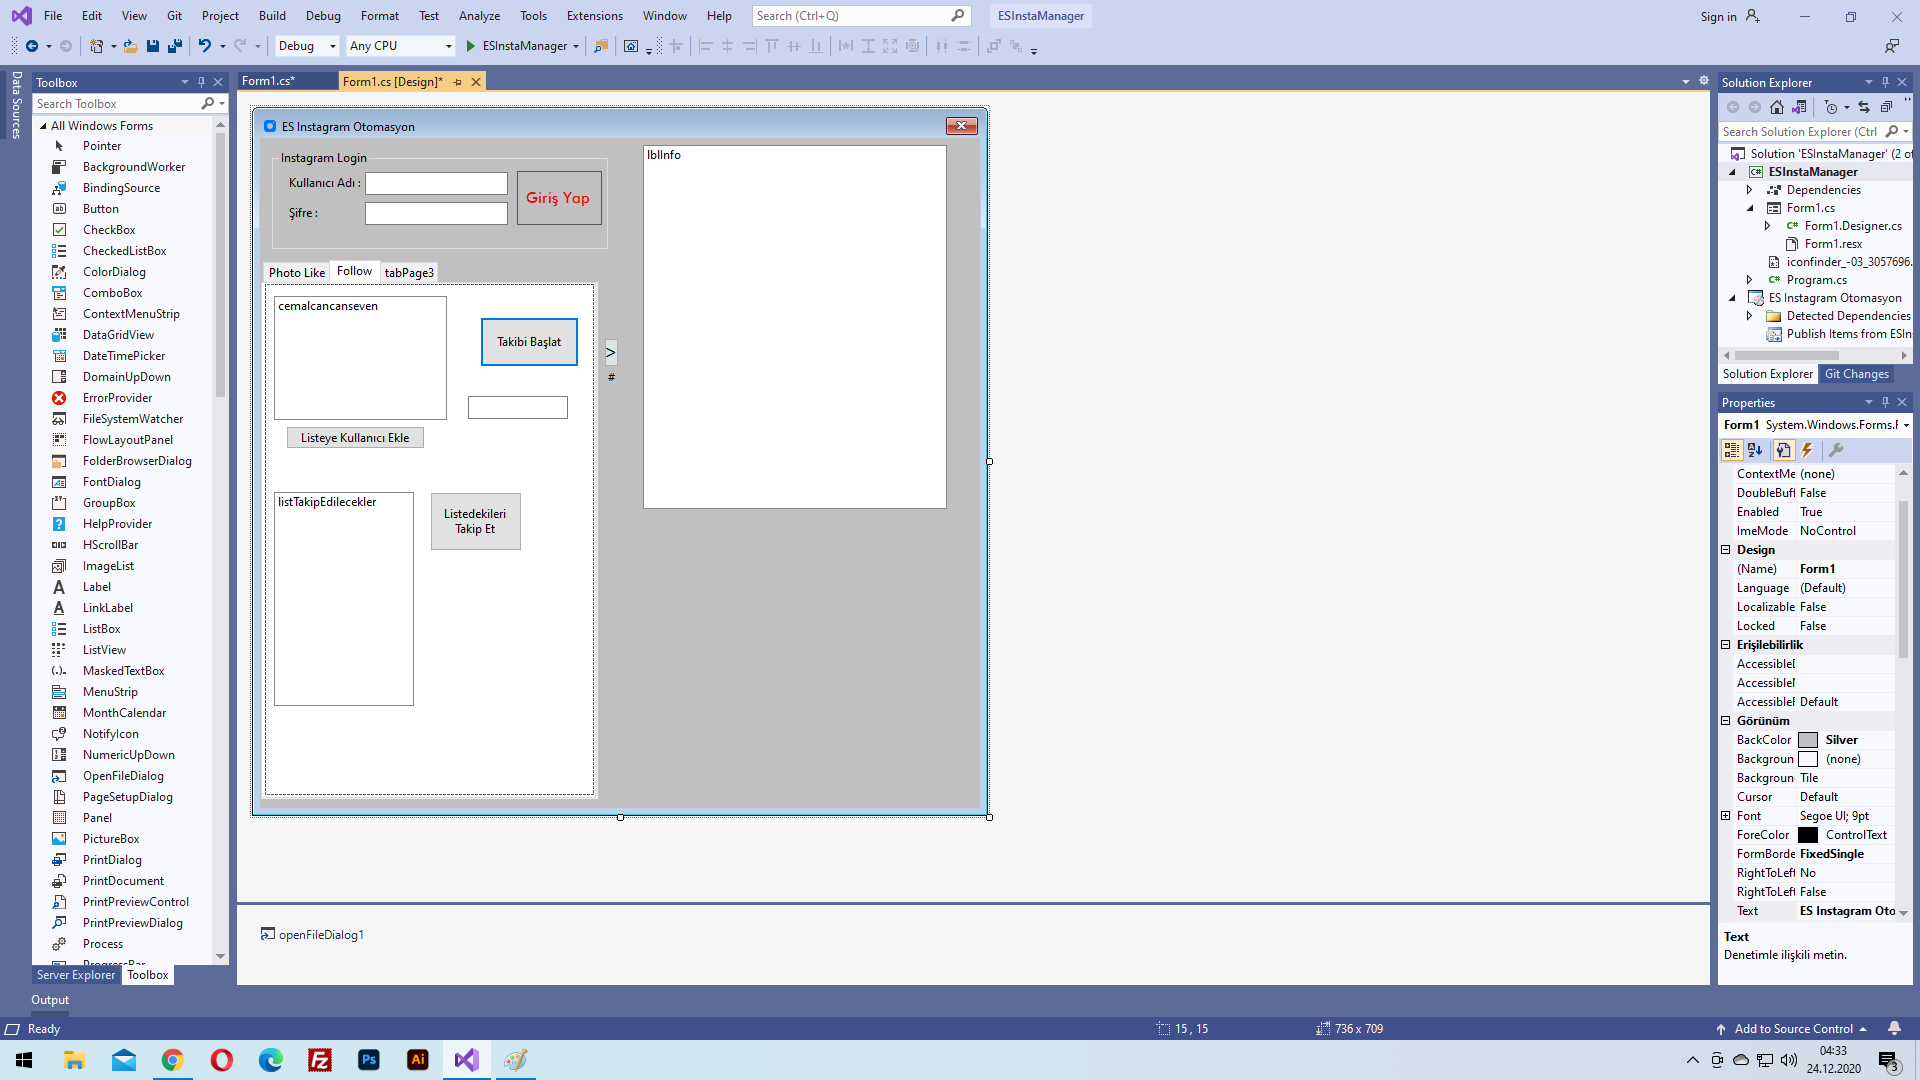Click the BackColor Silver color swatch
This screenshot has width=1920, height=1080.
click(x=1808, y=740)
